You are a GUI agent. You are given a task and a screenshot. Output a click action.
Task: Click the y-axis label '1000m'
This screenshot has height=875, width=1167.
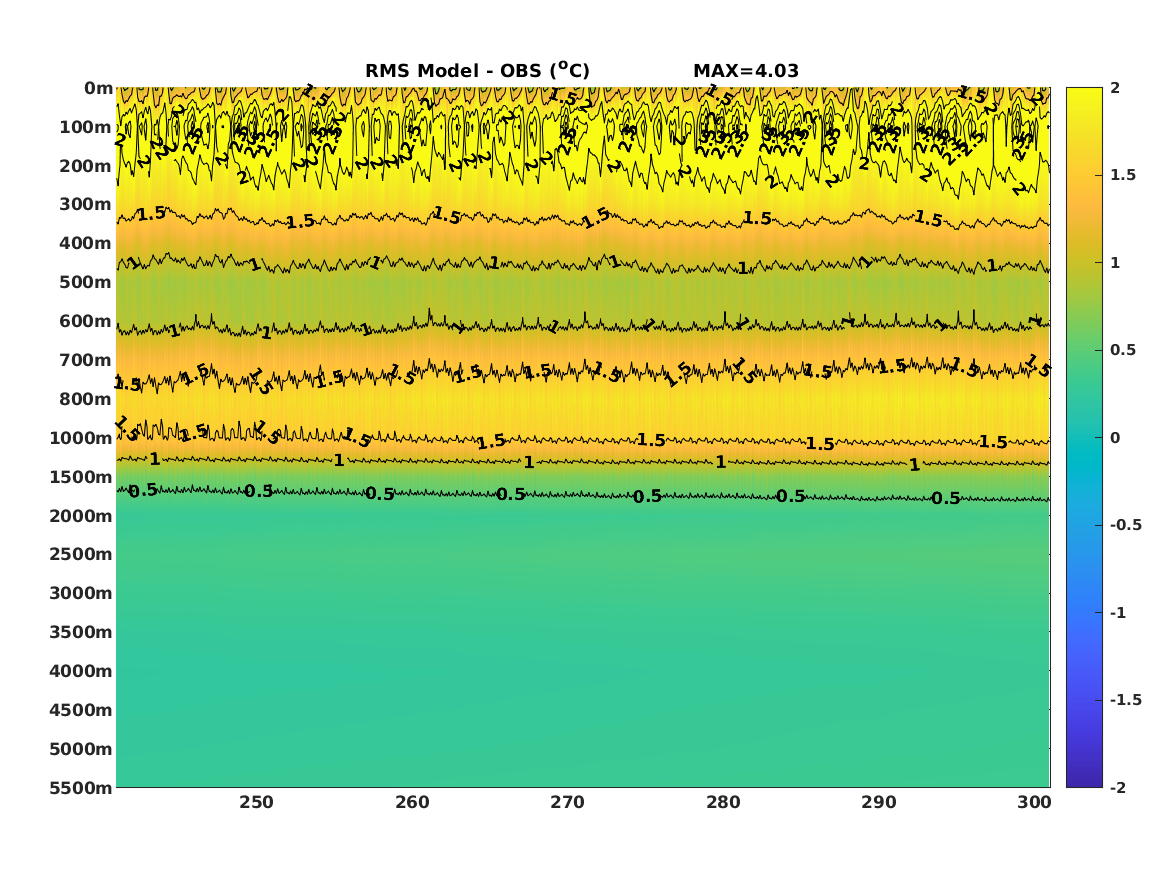(81, 438)
